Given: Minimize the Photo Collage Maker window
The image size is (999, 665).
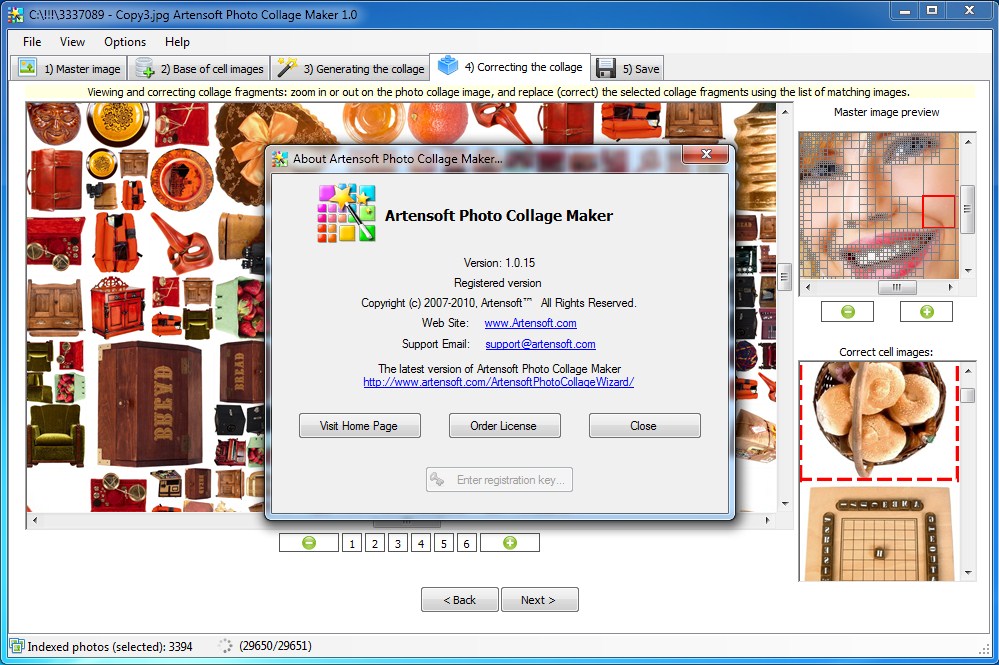Looking at the screenshot, I should [x=905, y=11].
